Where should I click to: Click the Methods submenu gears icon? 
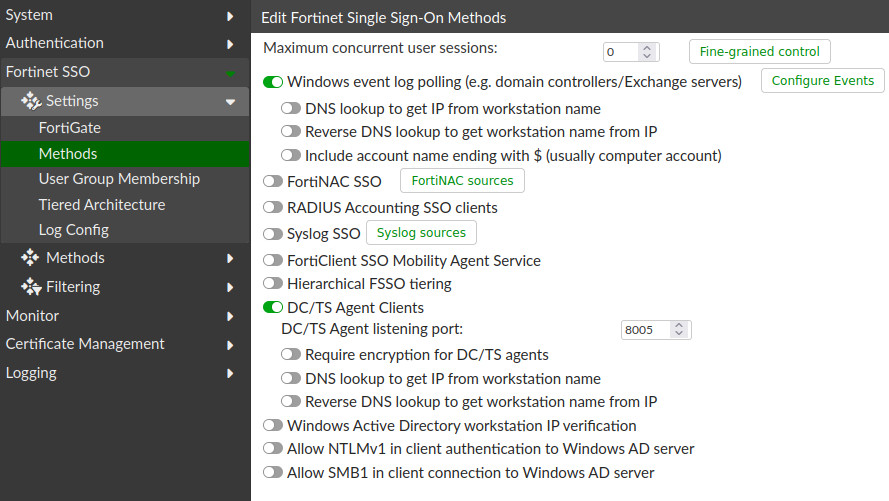(30, 258)
